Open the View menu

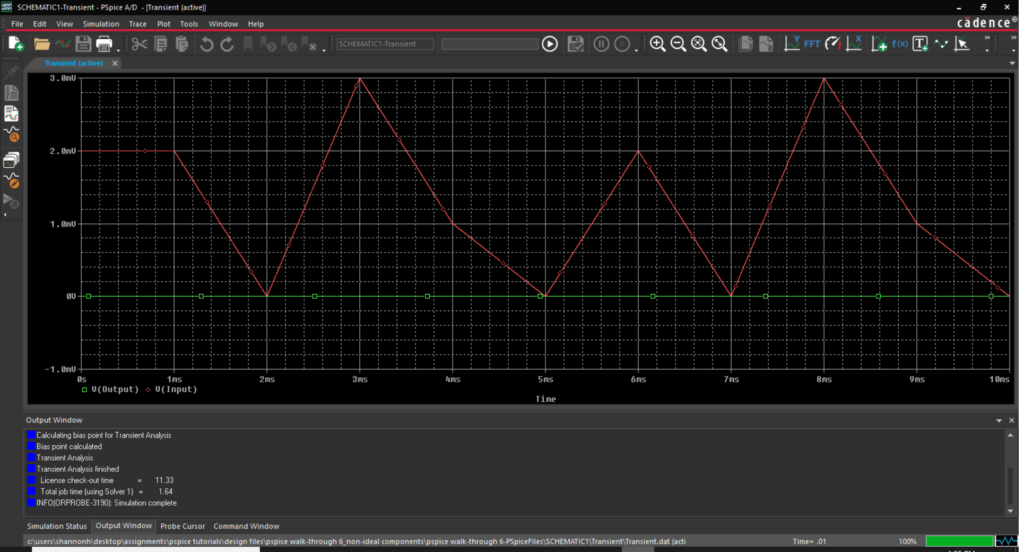(x=64, y=24)
